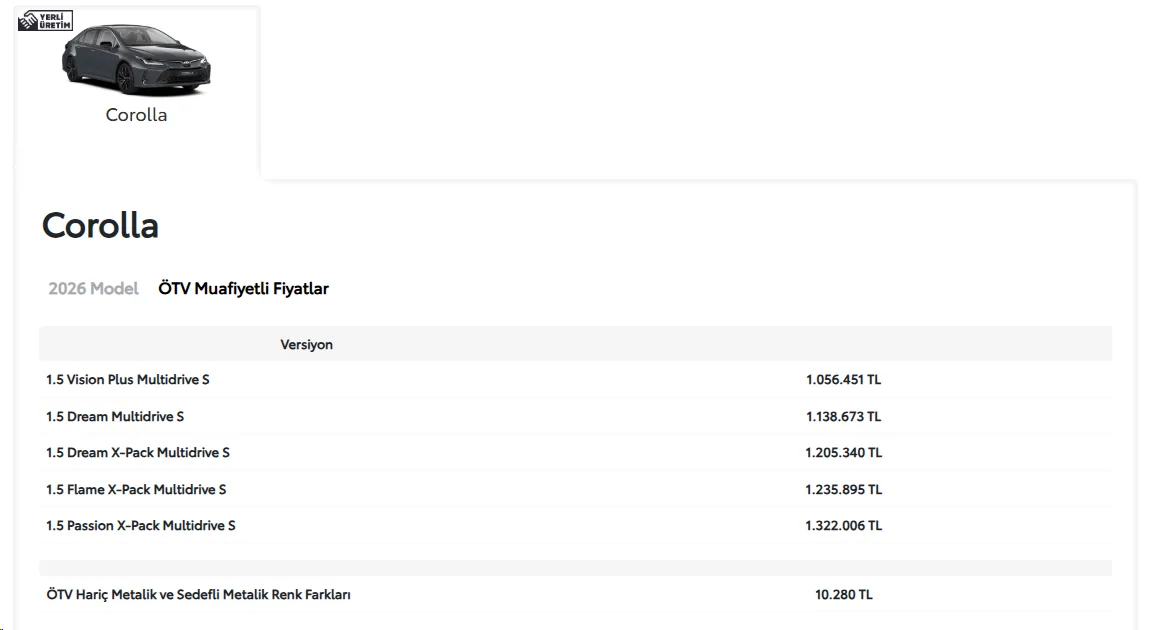1154x630 pixels.
Task: Select the Corolla car thumbnail image
Action: point(136,60)
